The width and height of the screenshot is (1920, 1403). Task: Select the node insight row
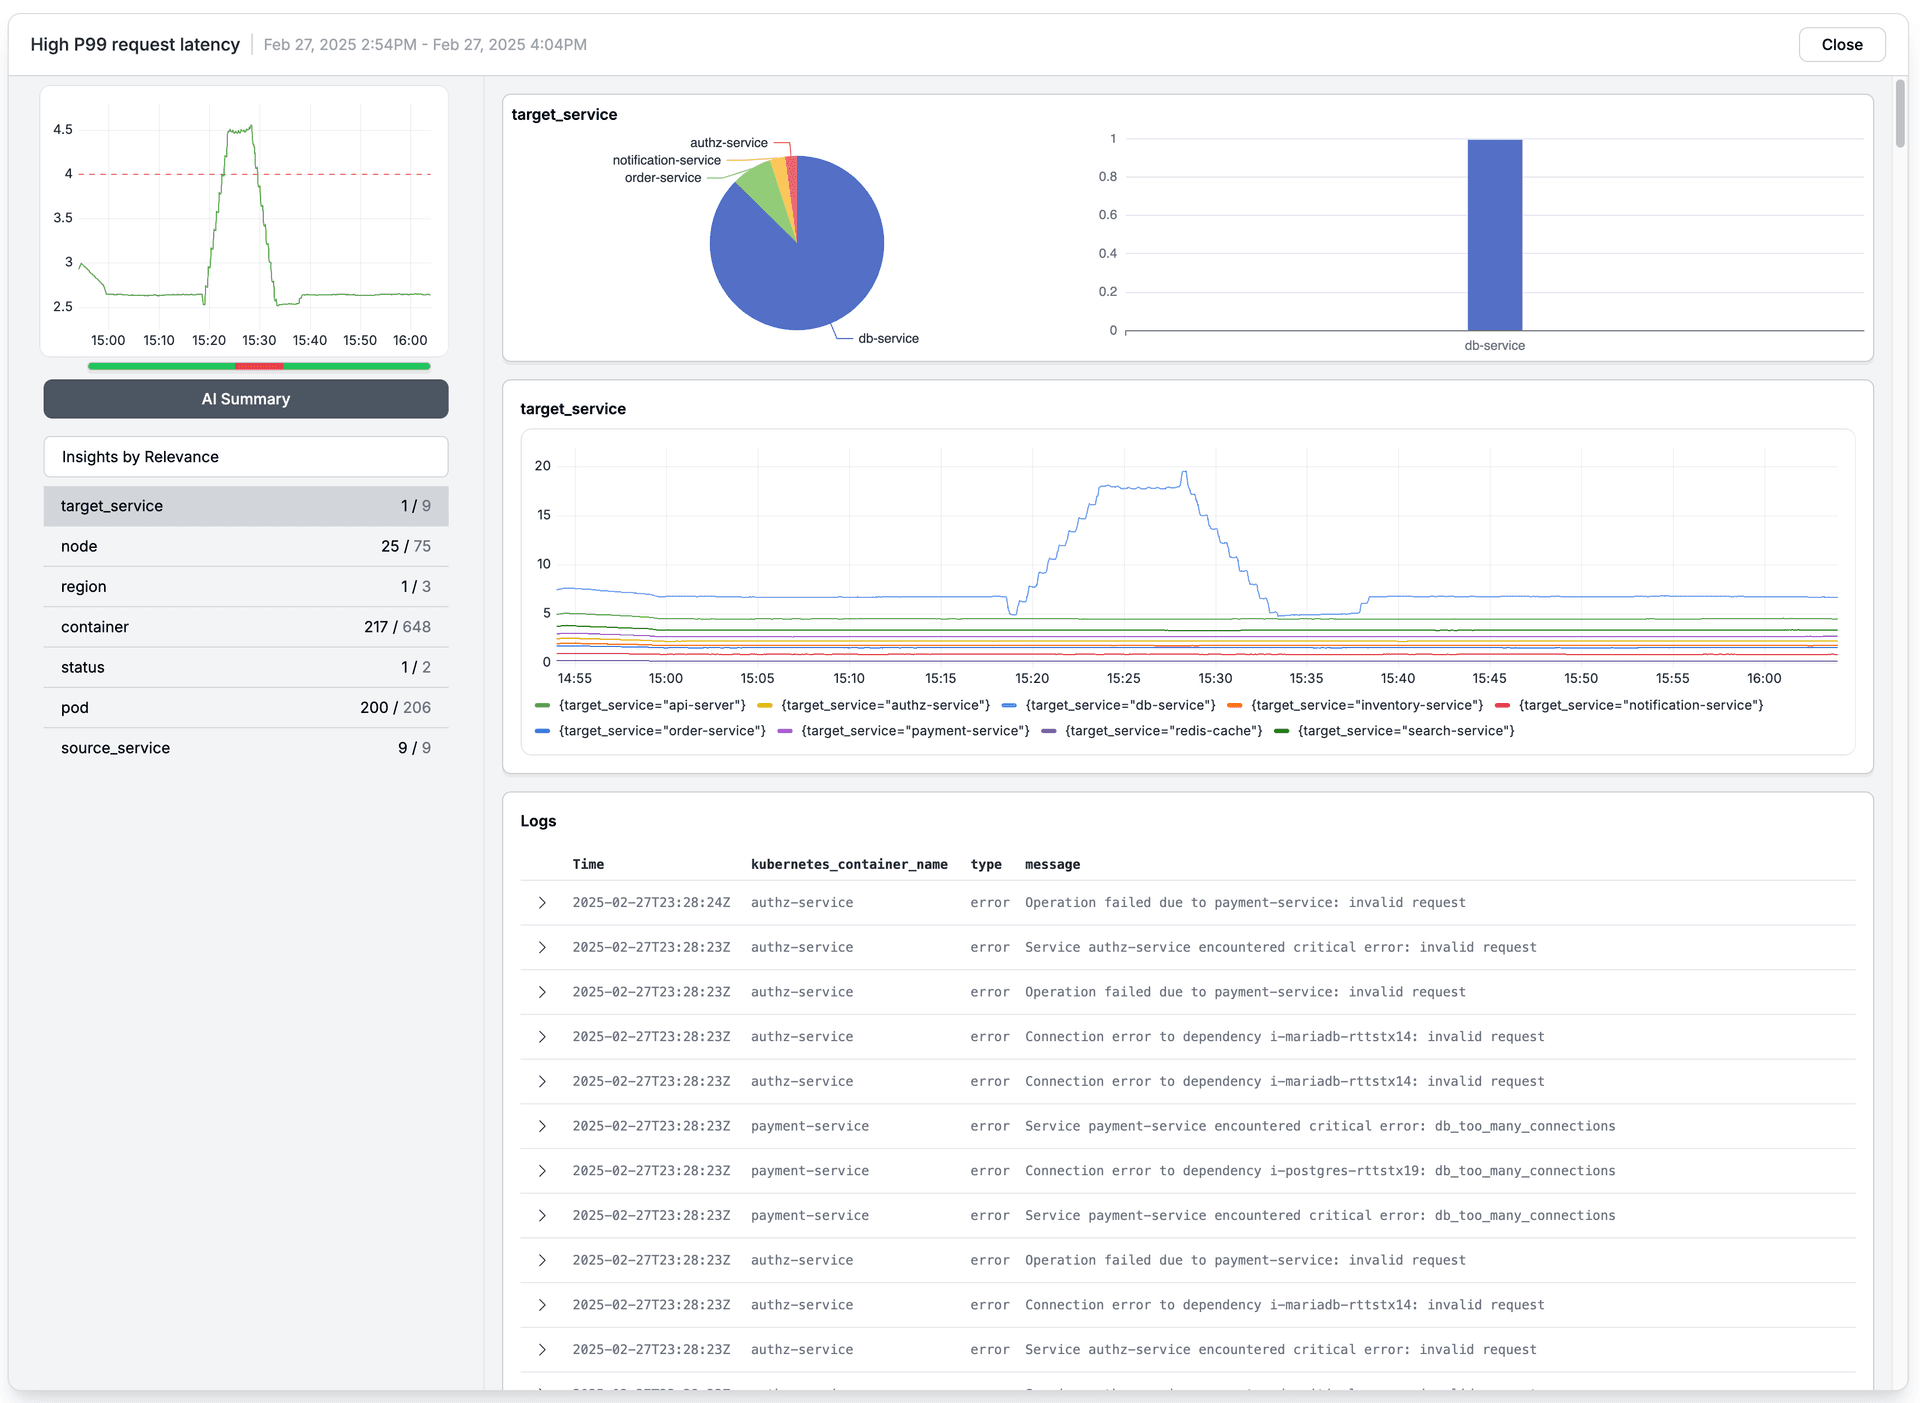pyautogui.click(x=246, y=547)
